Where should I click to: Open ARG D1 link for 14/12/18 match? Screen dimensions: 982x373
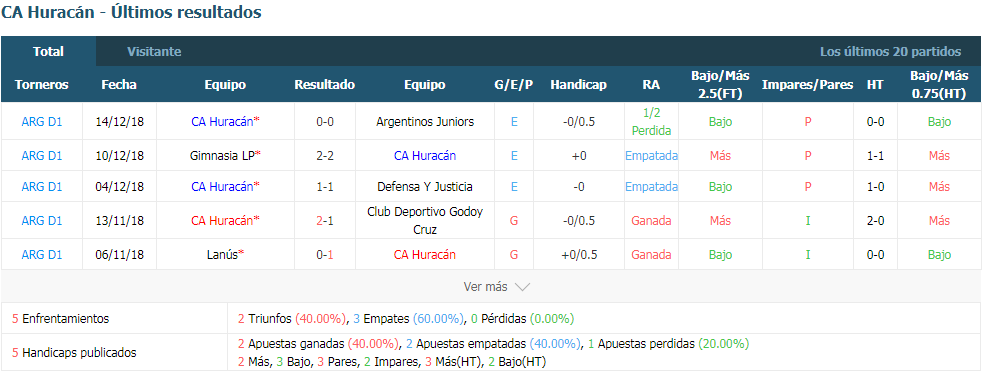[x=41, y=122]
